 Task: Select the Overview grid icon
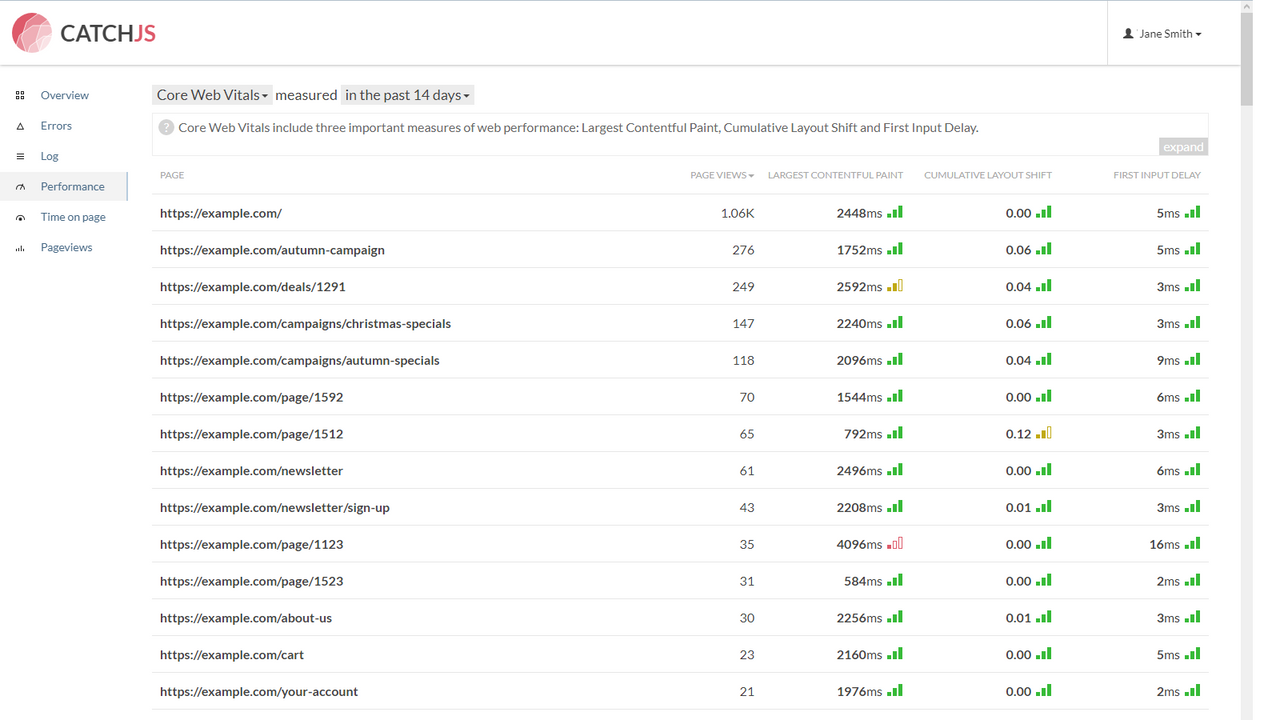tap(20, 94)
